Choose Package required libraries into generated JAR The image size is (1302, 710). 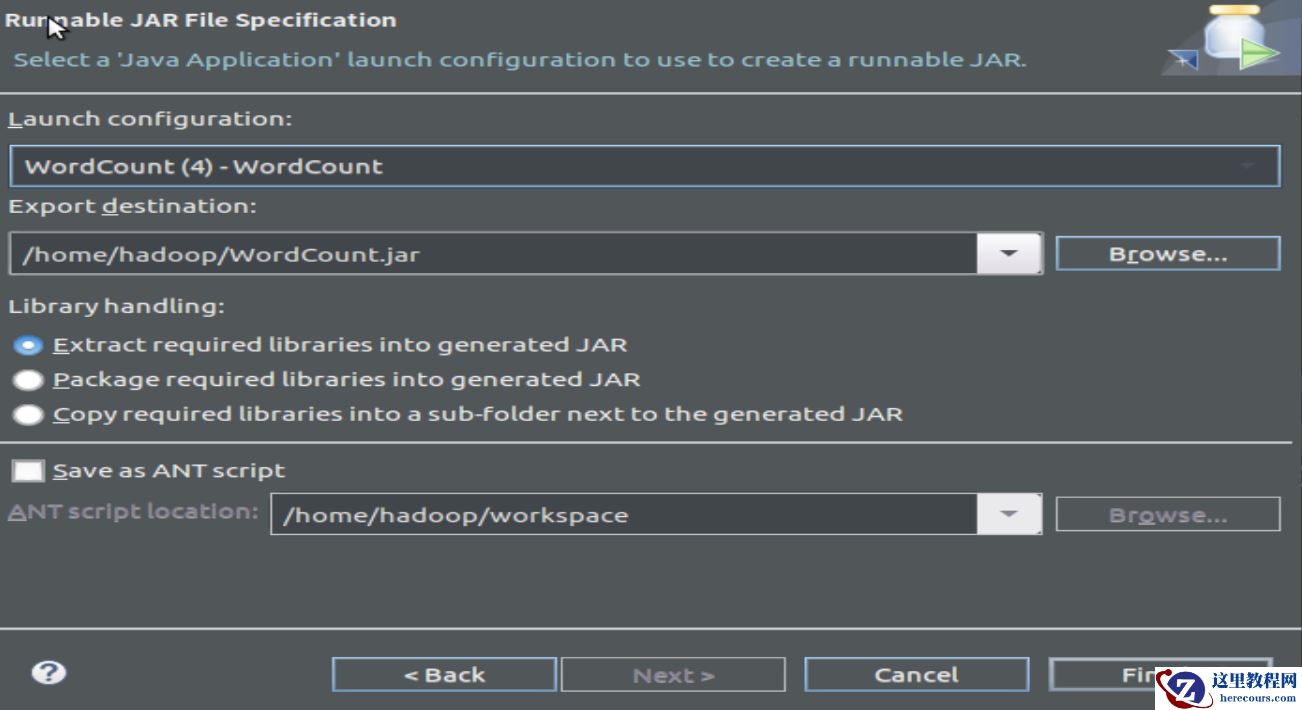coord(29,380)
